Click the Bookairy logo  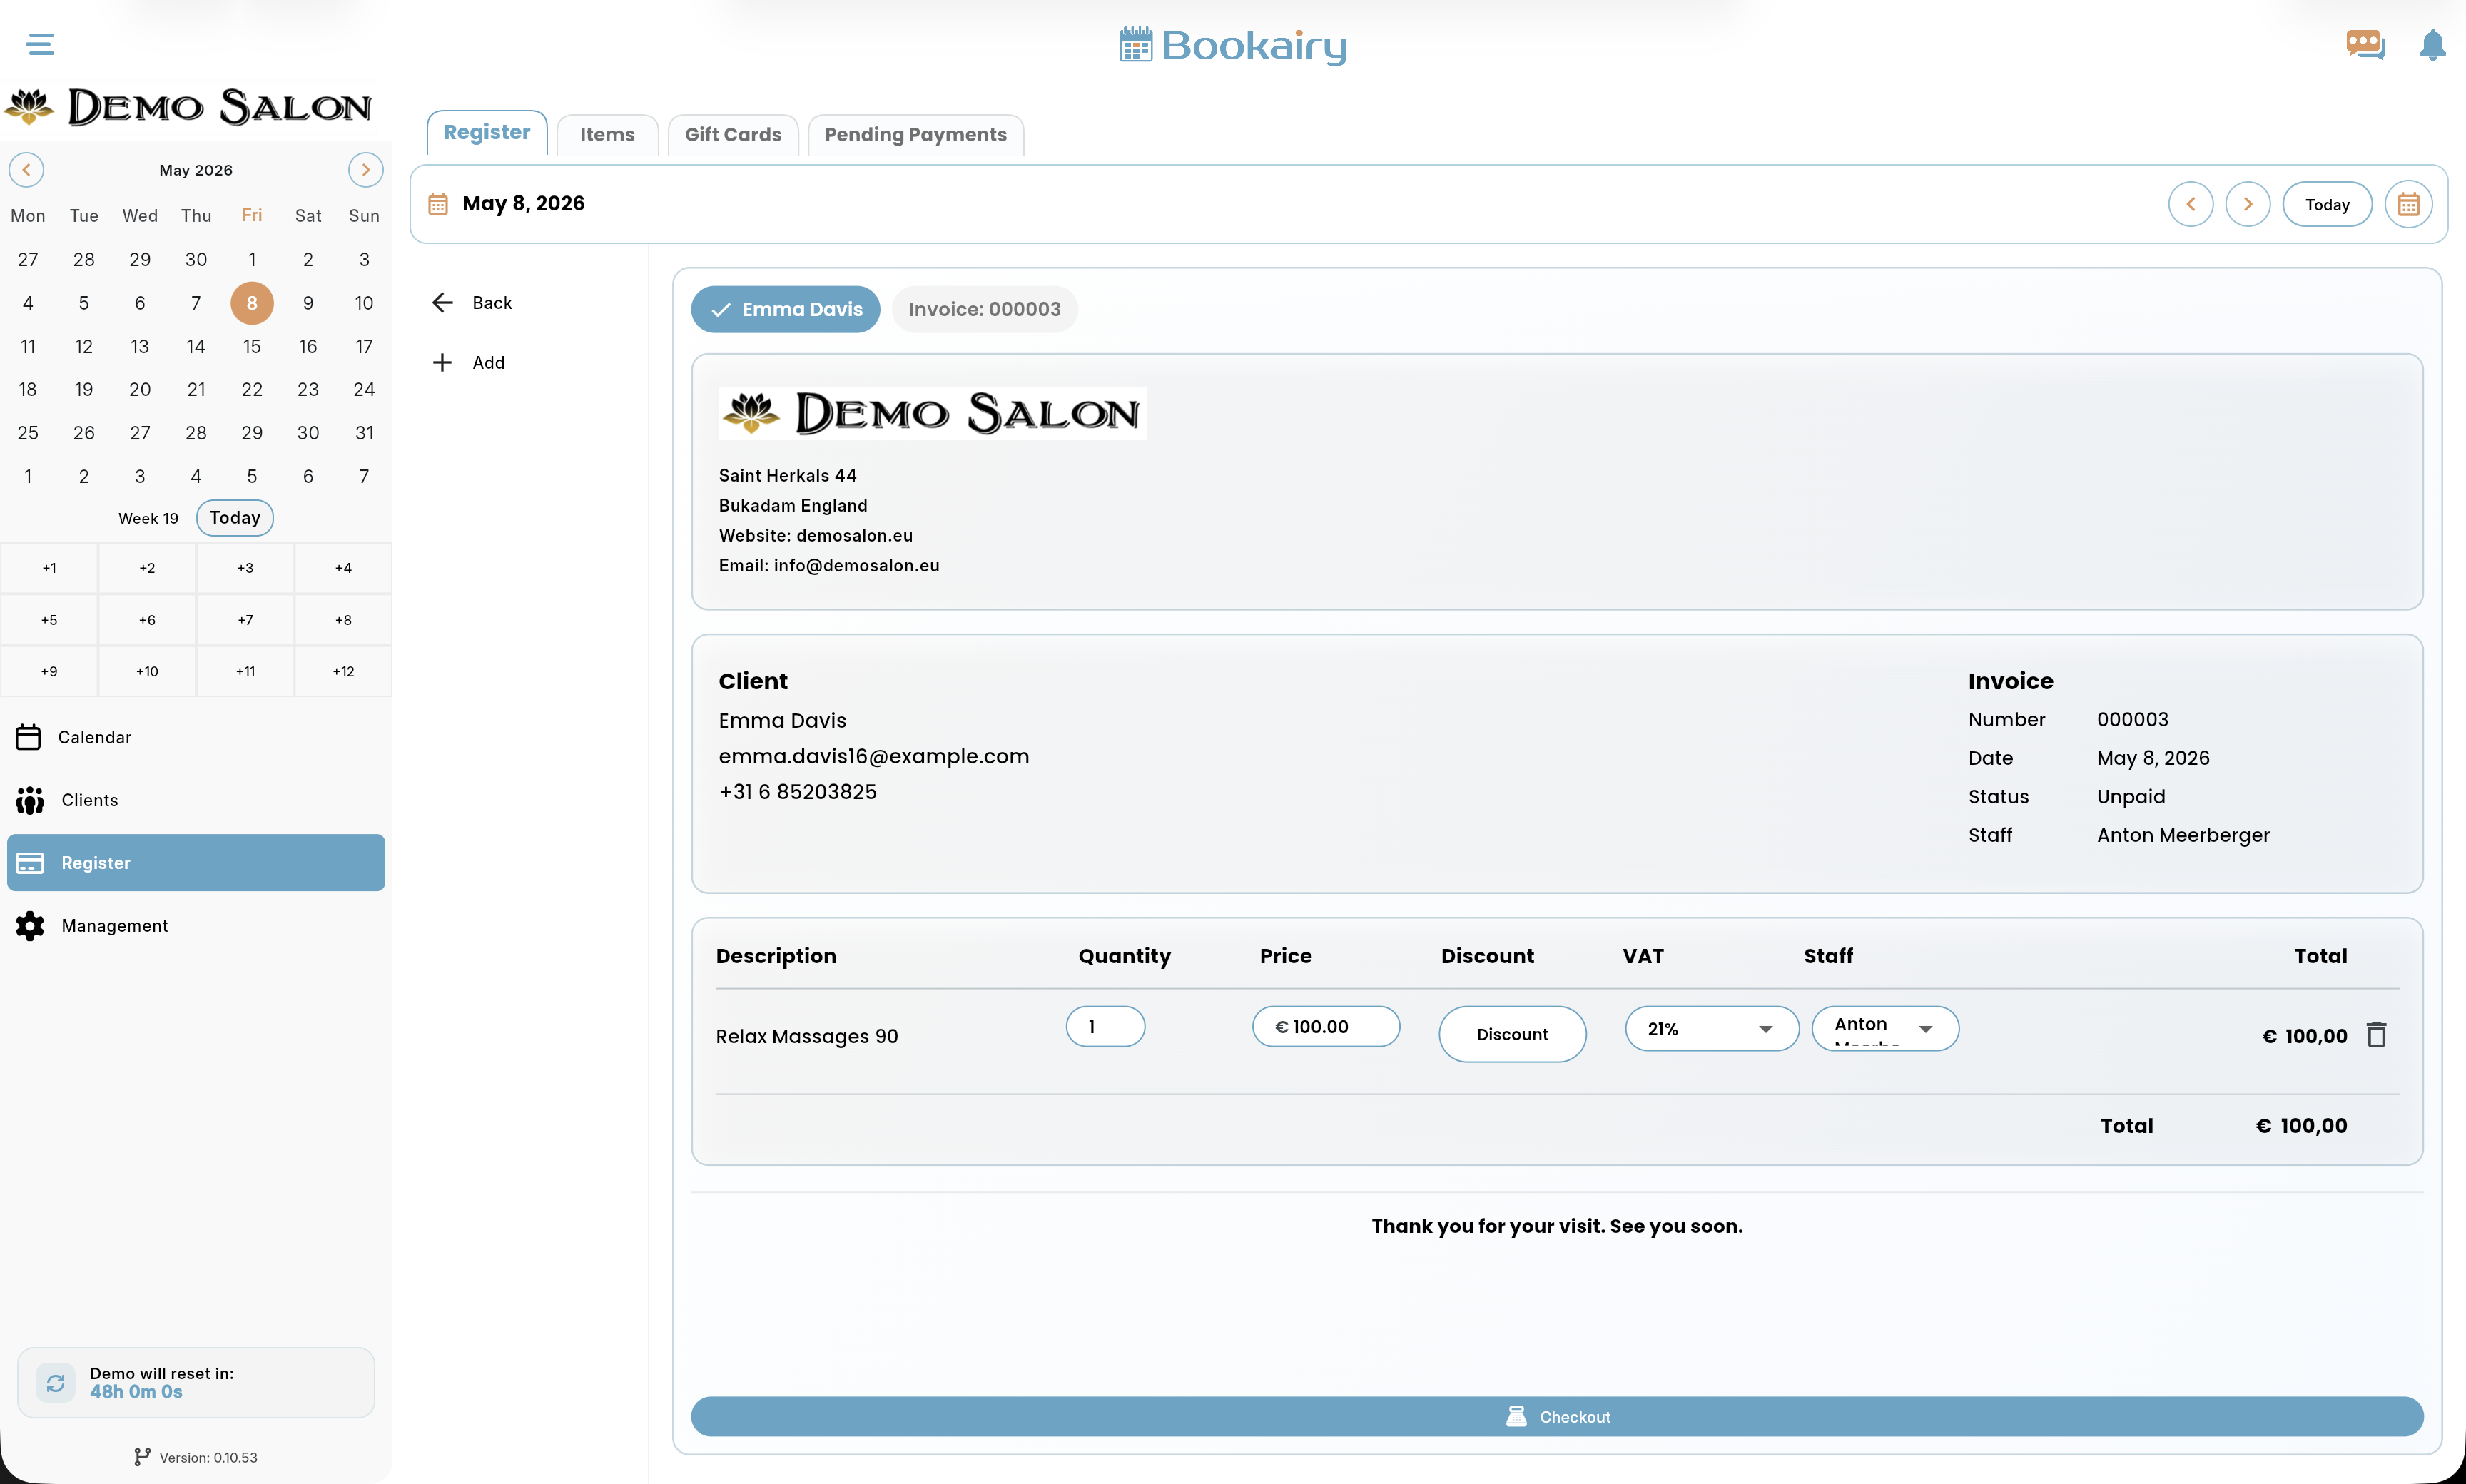(x=1233, y=45)
